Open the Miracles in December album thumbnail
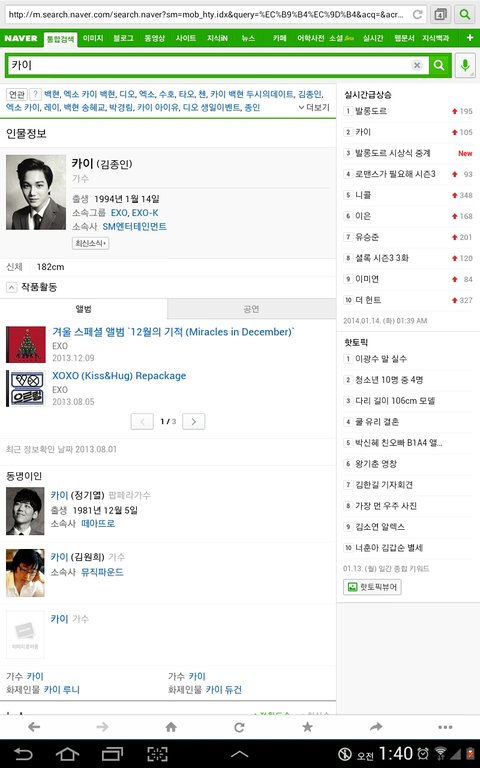Image resolution: width=480 pixels, height=768 pixels. [26, 345]
